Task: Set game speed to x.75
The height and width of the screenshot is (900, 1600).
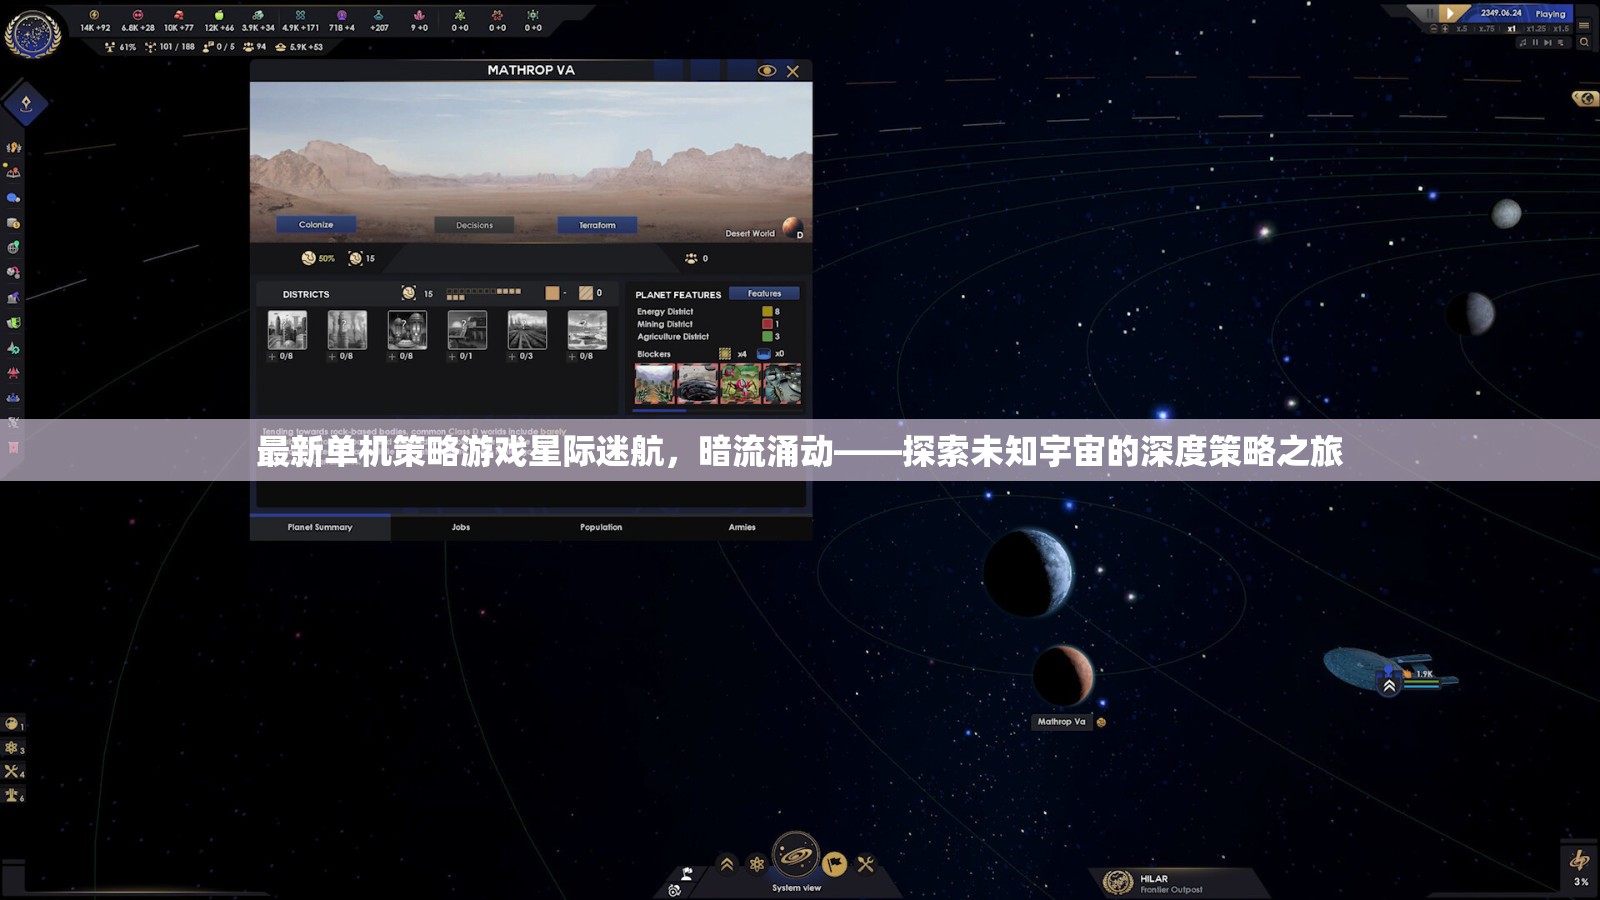Action: 1487,29
